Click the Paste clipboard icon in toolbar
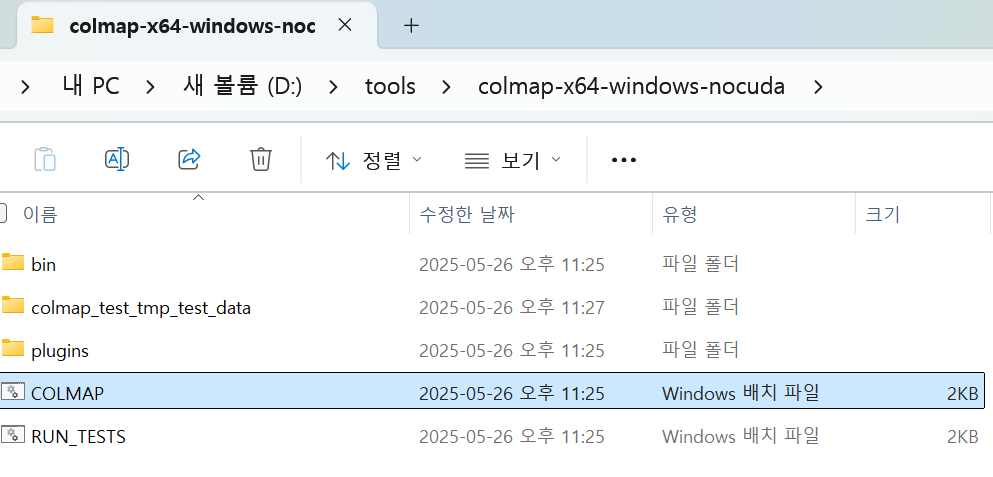The image size is (993, 477). (44, 159)
